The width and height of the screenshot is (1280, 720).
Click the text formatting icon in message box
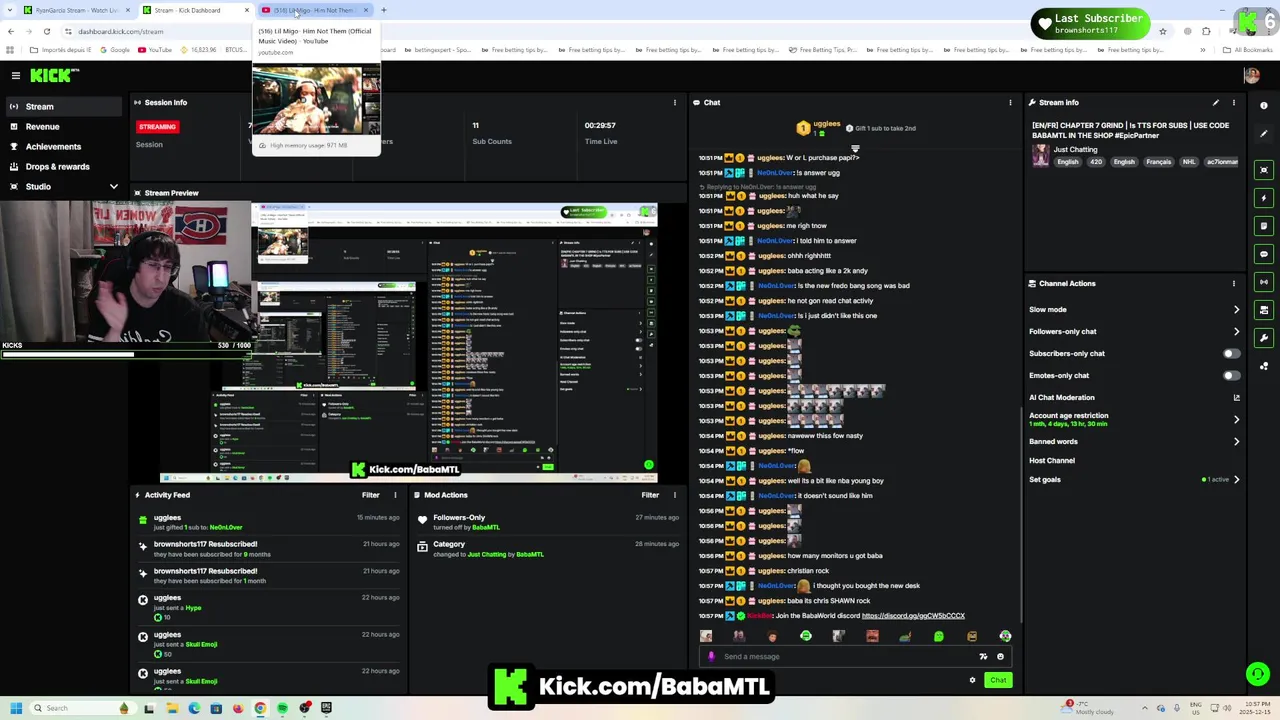983,657
